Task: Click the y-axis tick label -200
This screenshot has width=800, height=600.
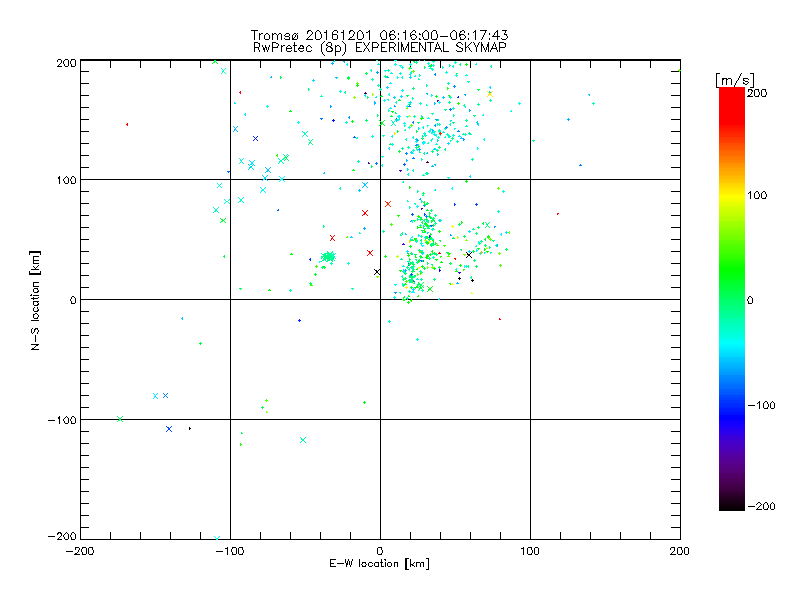Action: [62, 536]
